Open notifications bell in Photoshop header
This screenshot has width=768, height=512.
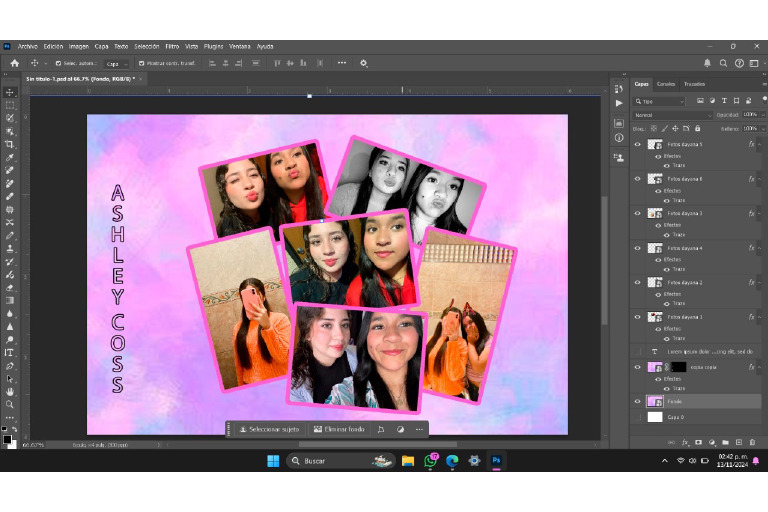tap(707, 63)
